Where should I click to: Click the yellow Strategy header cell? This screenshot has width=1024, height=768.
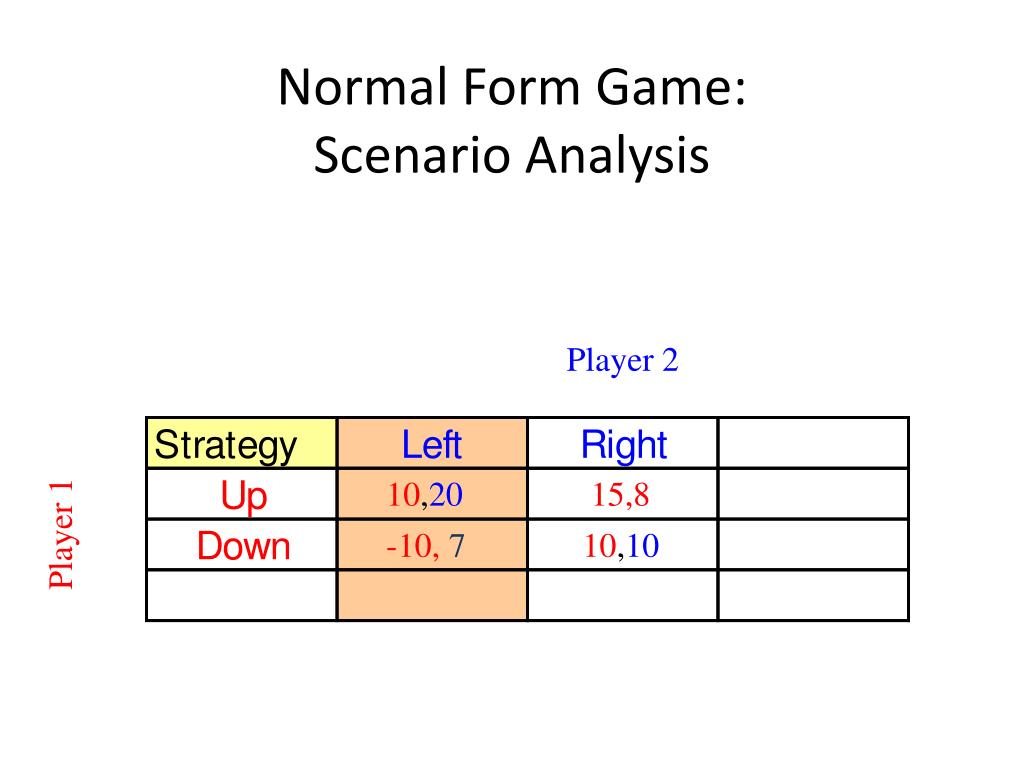[x=242, y=443]
